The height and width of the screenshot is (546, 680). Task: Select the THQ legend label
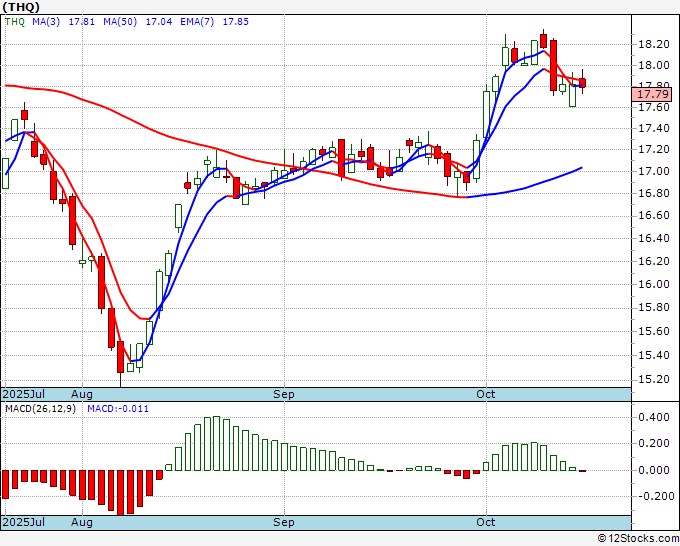(x=15, y=22)
